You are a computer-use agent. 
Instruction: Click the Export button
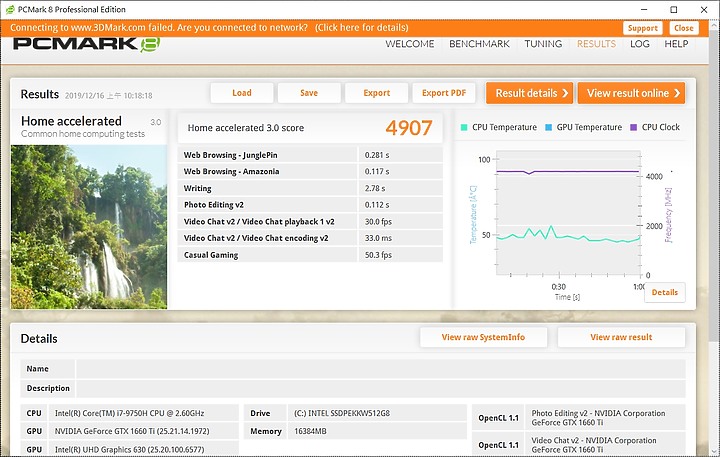coord(377,93)
